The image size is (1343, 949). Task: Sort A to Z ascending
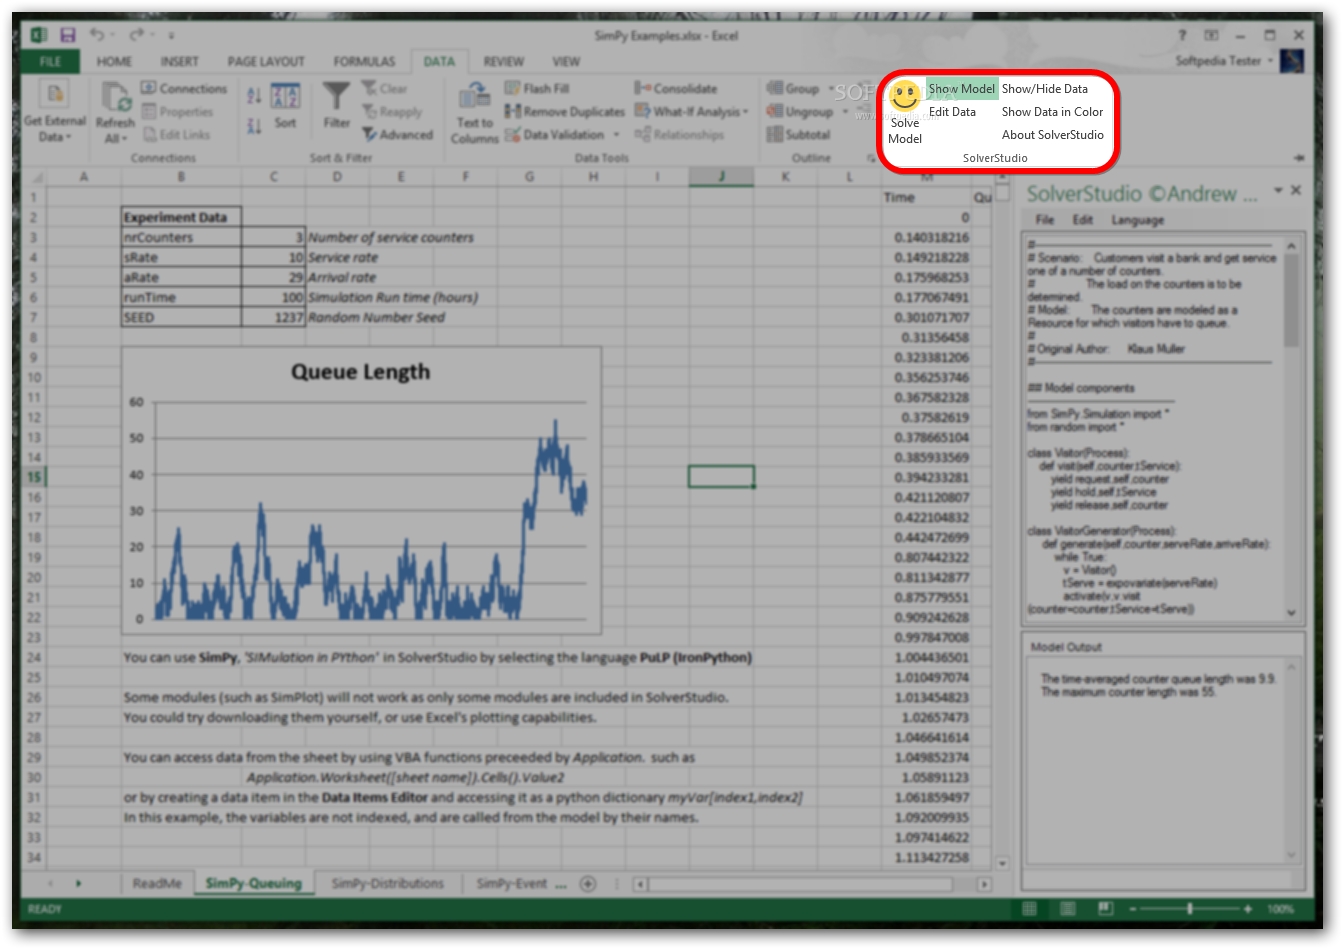coord(254,95)
